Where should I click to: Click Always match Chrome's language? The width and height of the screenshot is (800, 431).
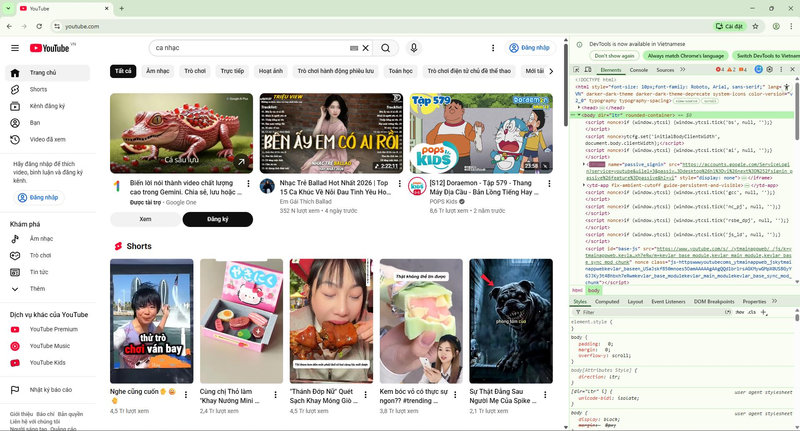click(686, 56)
